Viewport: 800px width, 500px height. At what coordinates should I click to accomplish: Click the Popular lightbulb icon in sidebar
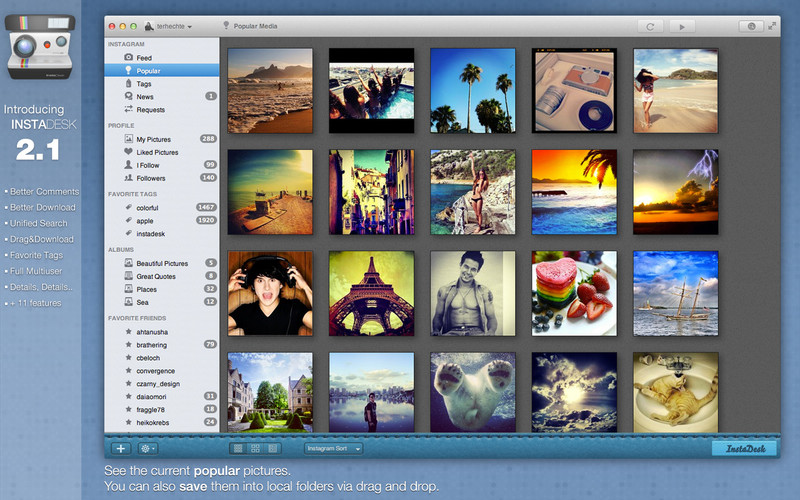129,70
